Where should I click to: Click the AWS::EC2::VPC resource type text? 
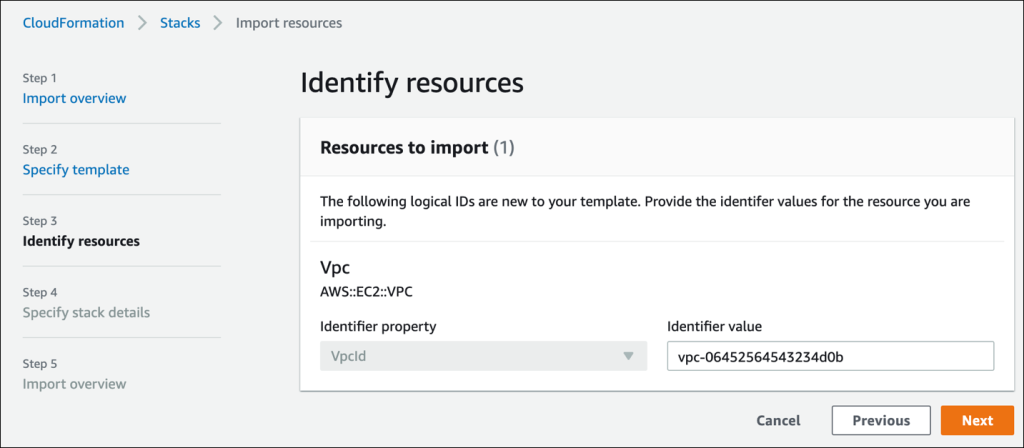point(366,292)
